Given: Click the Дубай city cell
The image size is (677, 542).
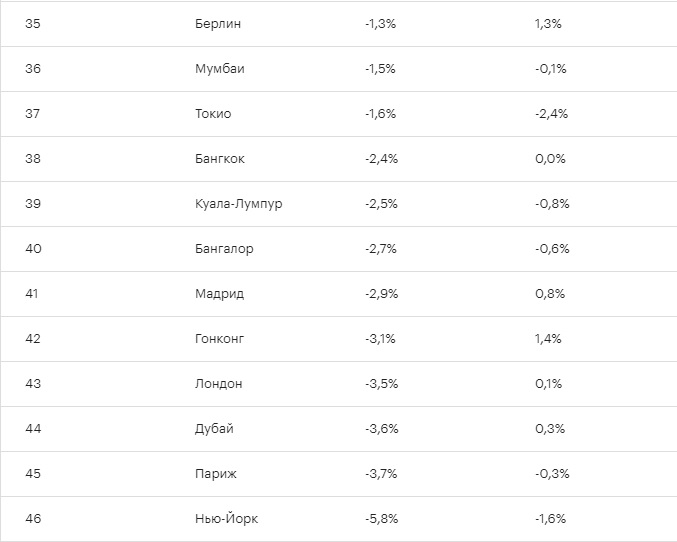Looking at the screenshot, I should point(214,429).
